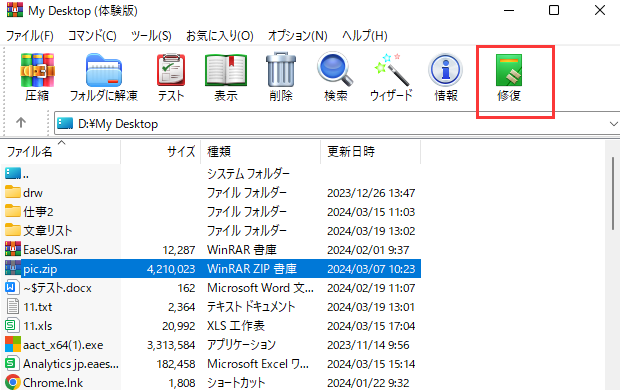620x390 pixels.
Task: Show archive 情報 info icon
Action: click(446, 70)
